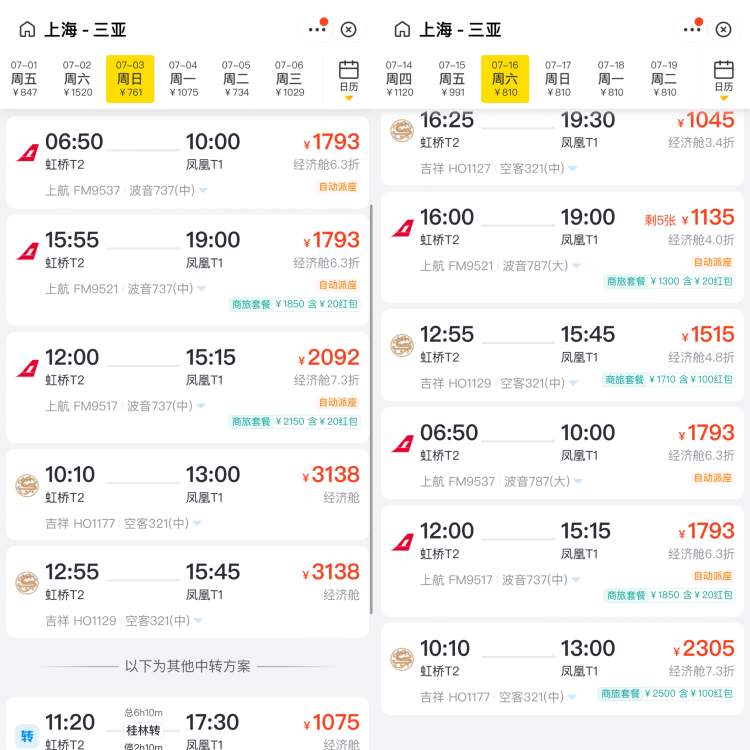The image size is (750, 750).
Task: Click Juneyao logo on HO1177 ¥3138 flight
Action: [x=27, y=486]
